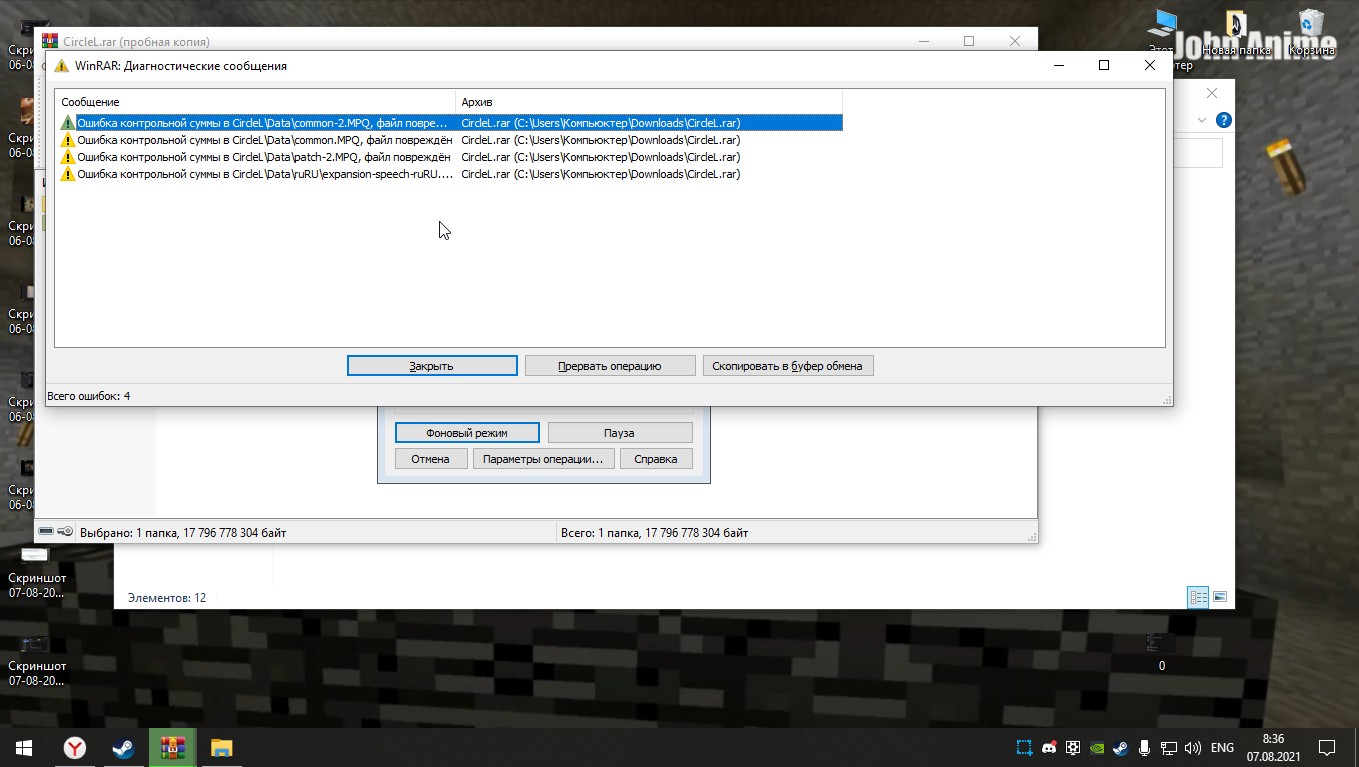Open WinRAR from the taskbar
Viewport: 1359px width, 767px height.
coord(173,748)
